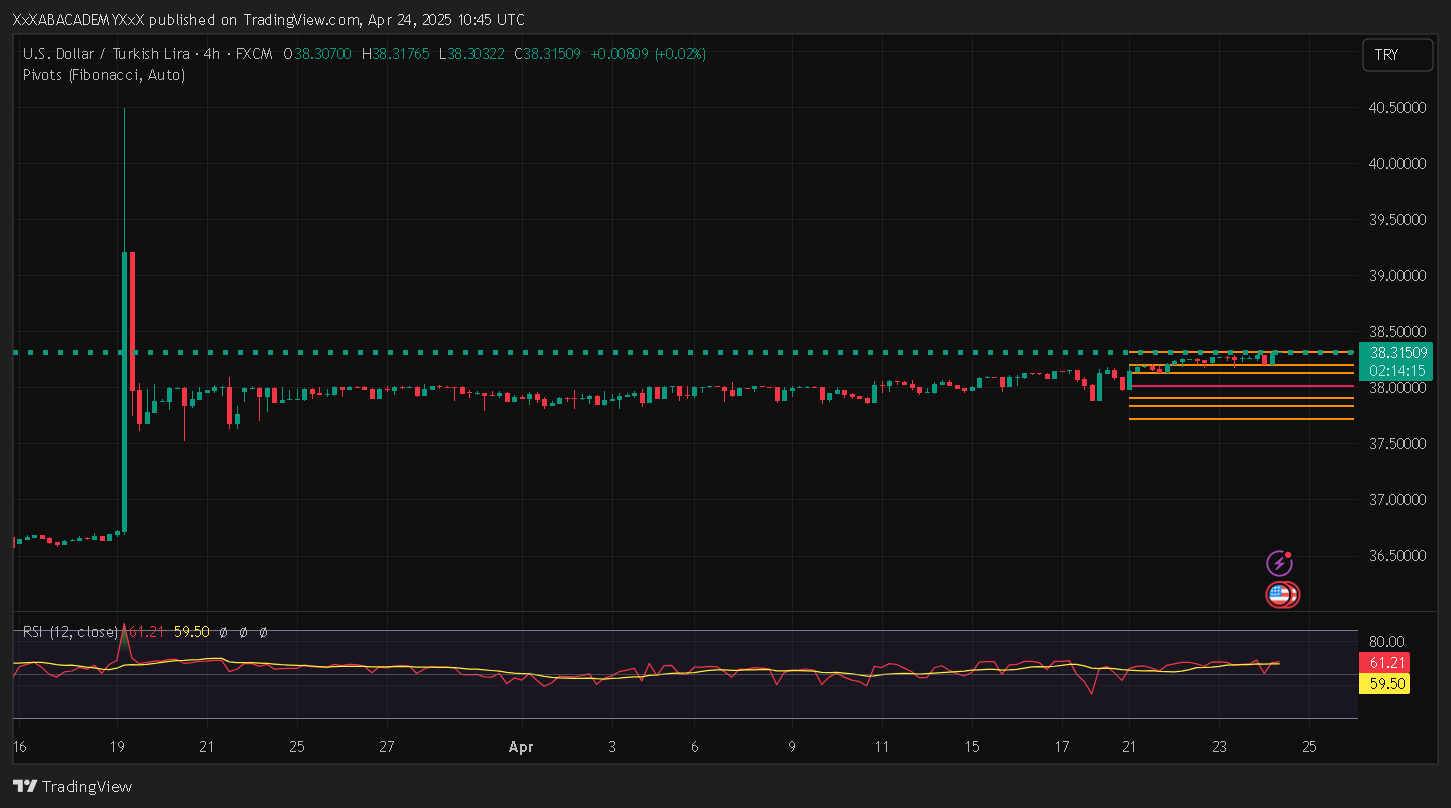Screen dimensions: 1451x808
Task: Click the TradingView logo in the bottom-left corner
Action: coord(72,786)
